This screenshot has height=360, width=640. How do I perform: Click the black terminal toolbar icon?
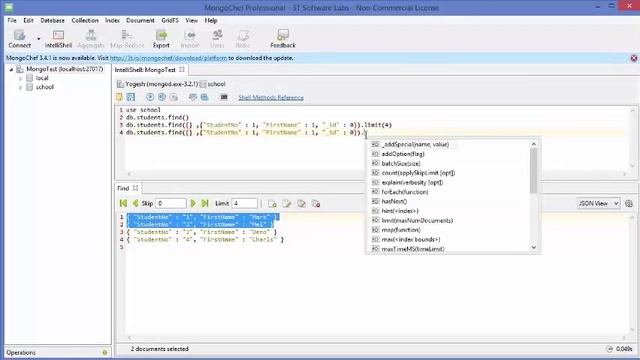224,97
